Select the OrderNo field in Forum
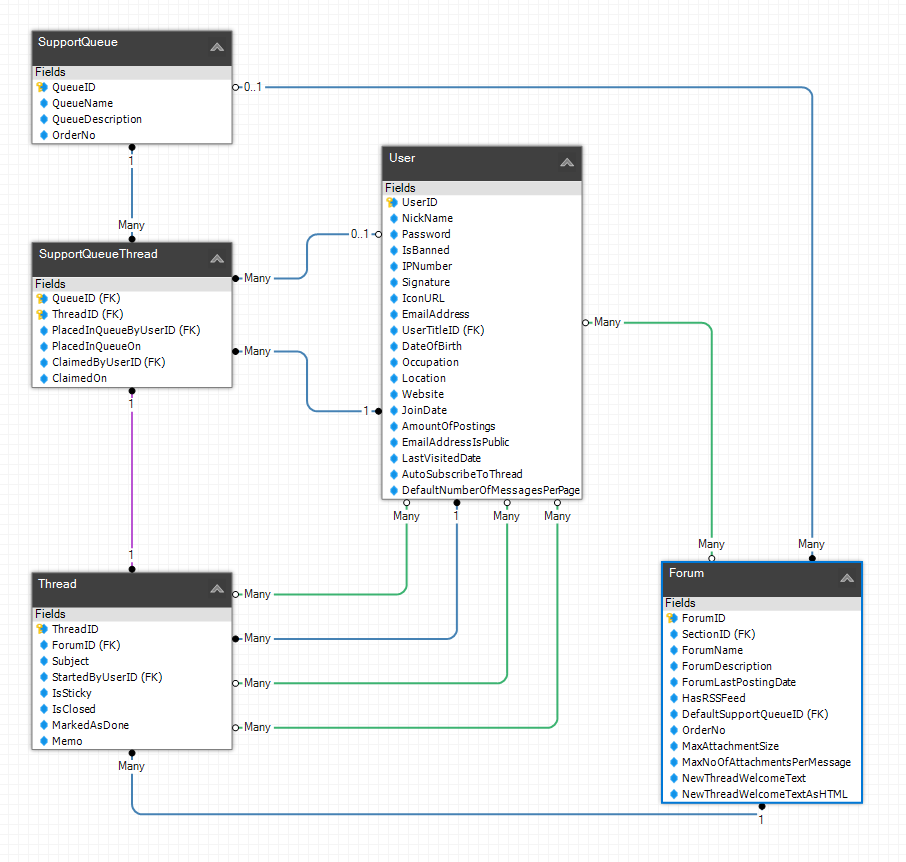This screenshot has height=862, width=906. pos(762,730)
